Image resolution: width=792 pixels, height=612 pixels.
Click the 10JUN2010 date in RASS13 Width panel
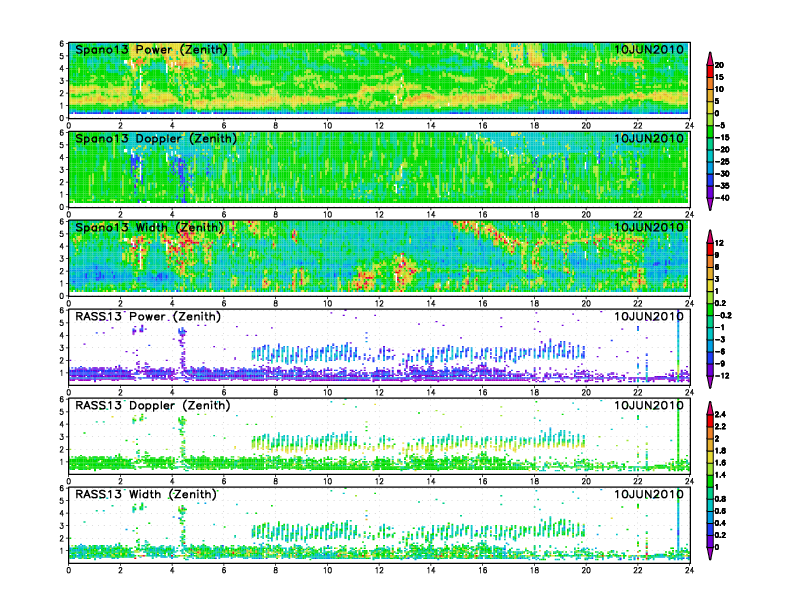tap(649, 494)
